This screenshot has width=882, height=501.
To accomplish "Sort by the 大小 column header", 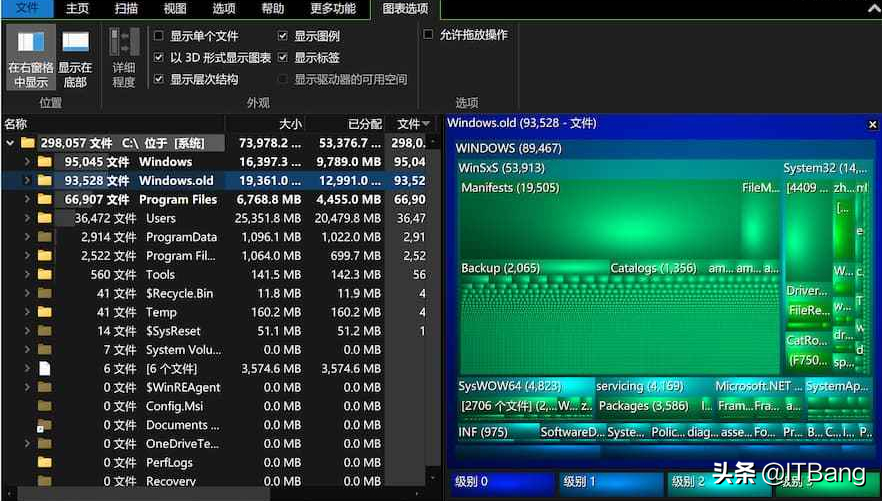I will point(289,124).
